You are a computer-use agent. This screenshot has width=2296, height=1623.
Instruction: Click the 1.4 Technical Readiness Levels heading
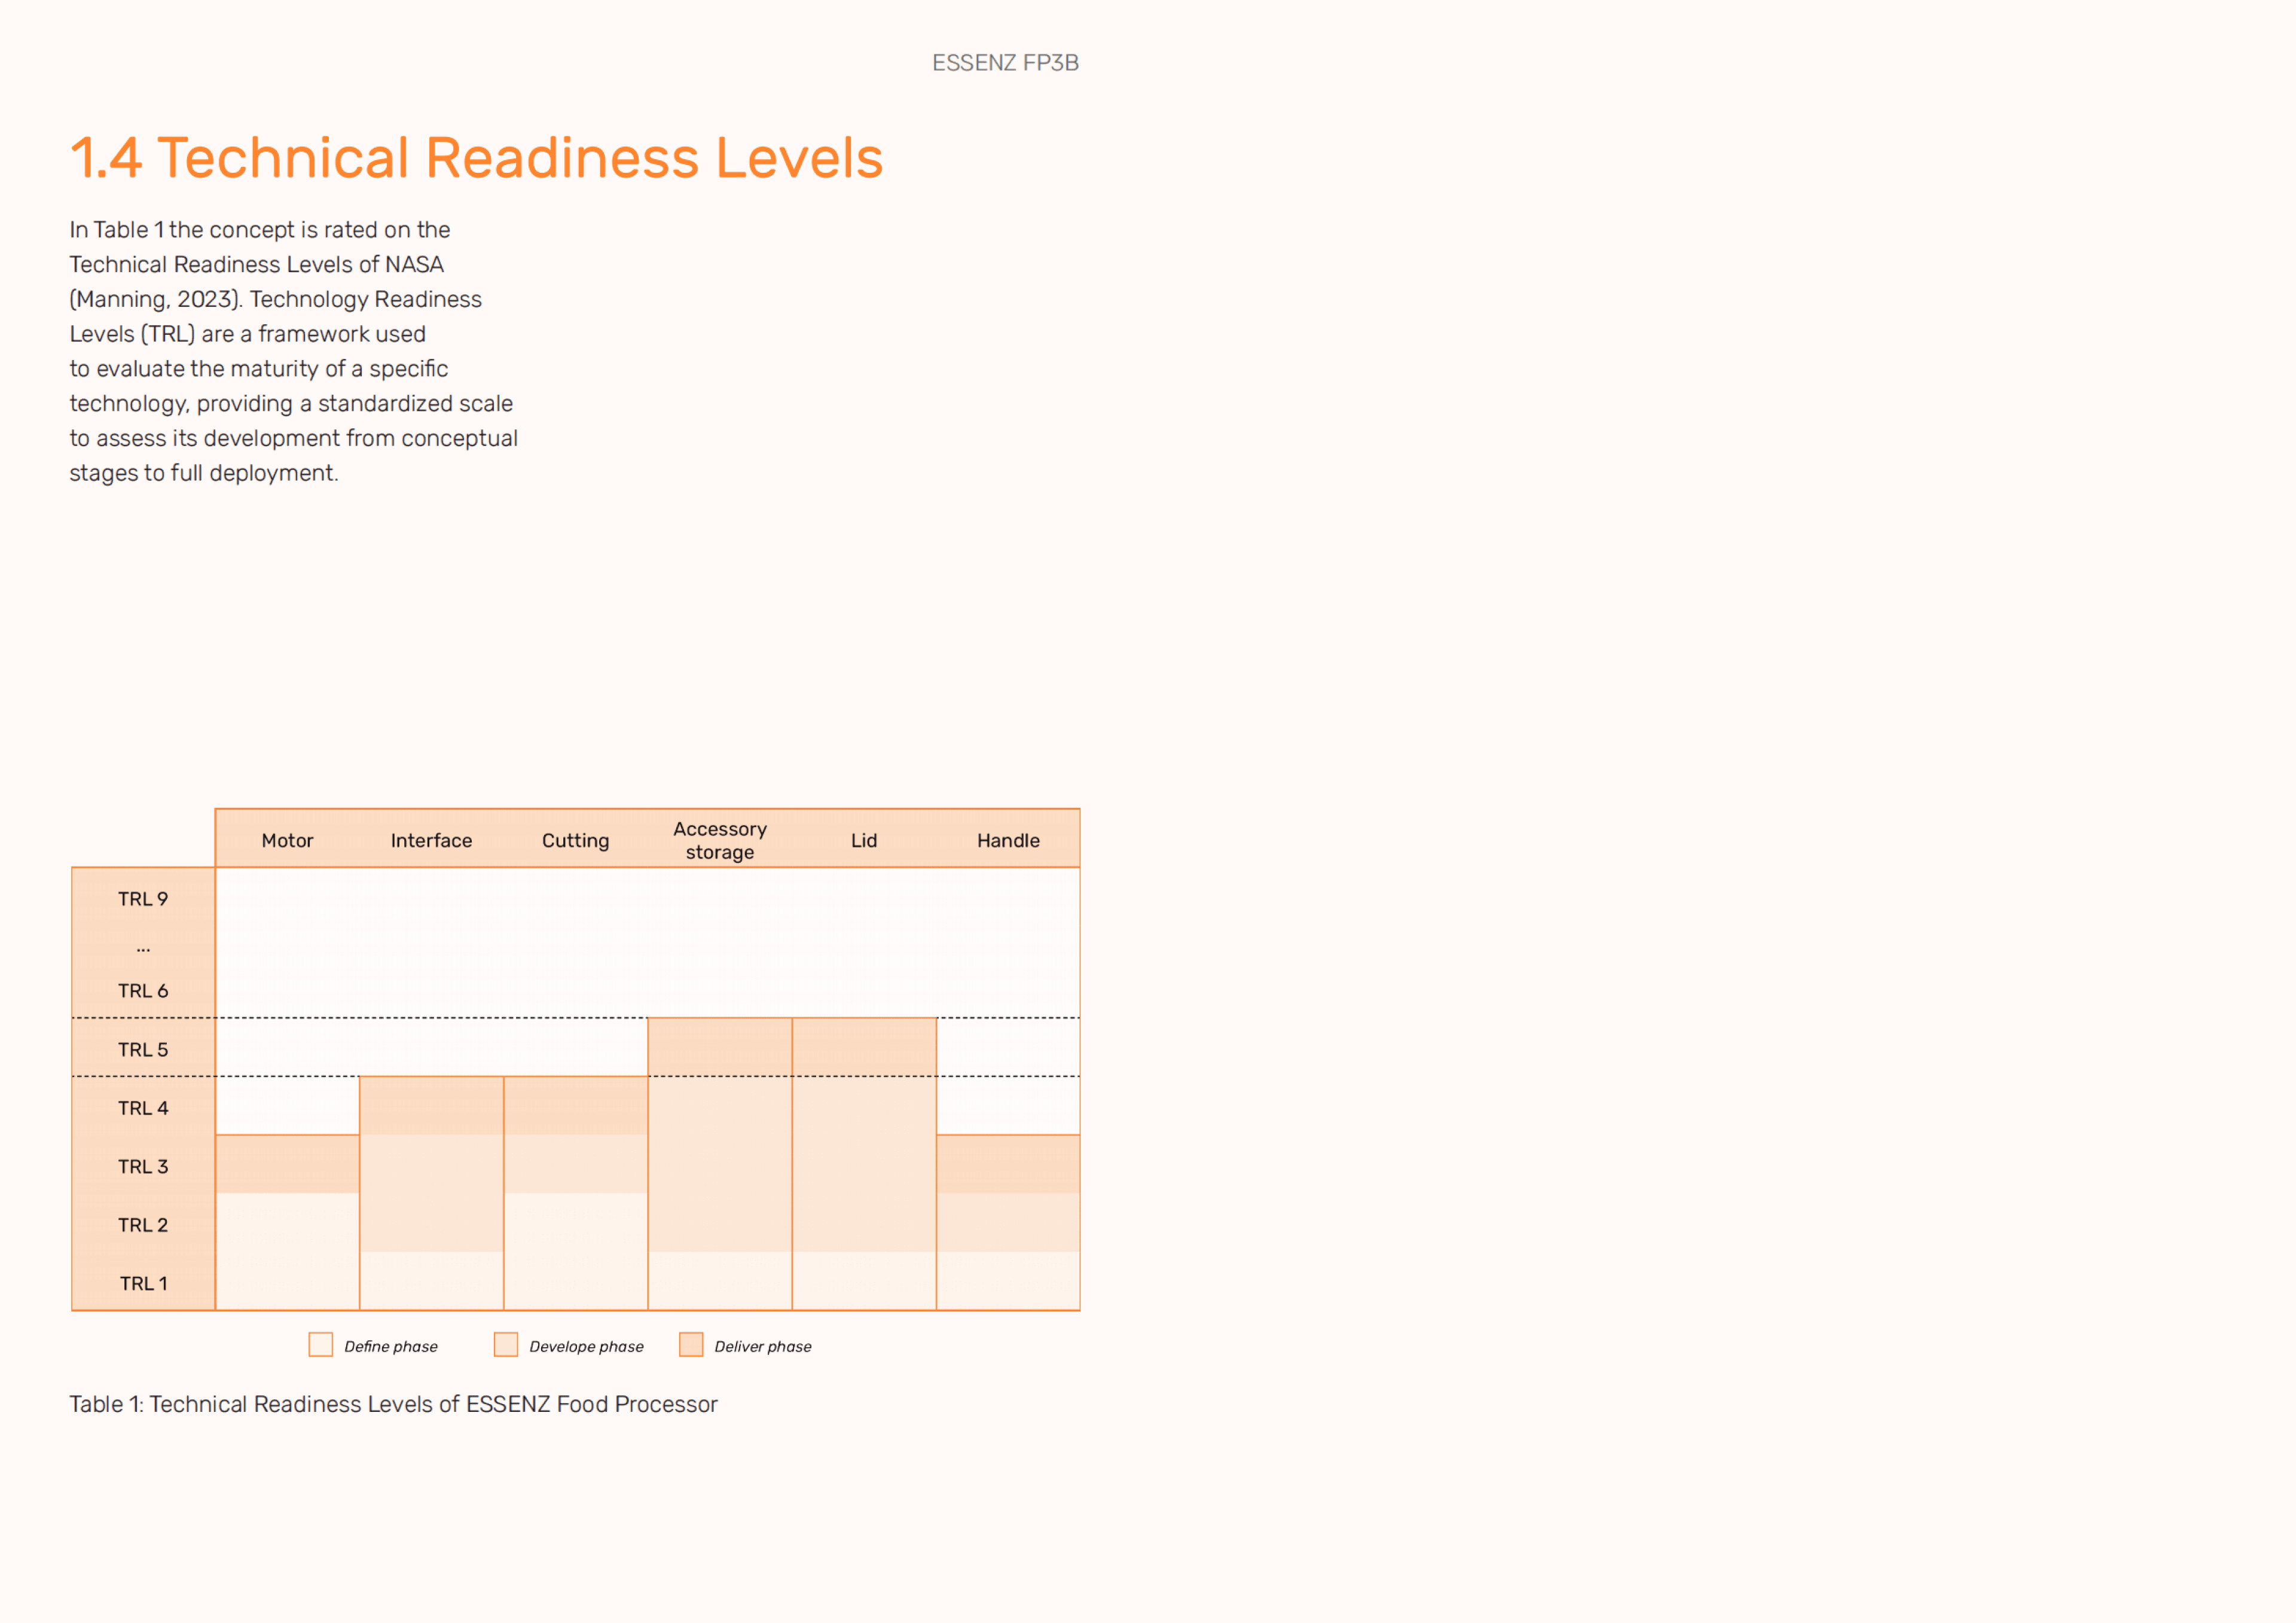point(476,158)
